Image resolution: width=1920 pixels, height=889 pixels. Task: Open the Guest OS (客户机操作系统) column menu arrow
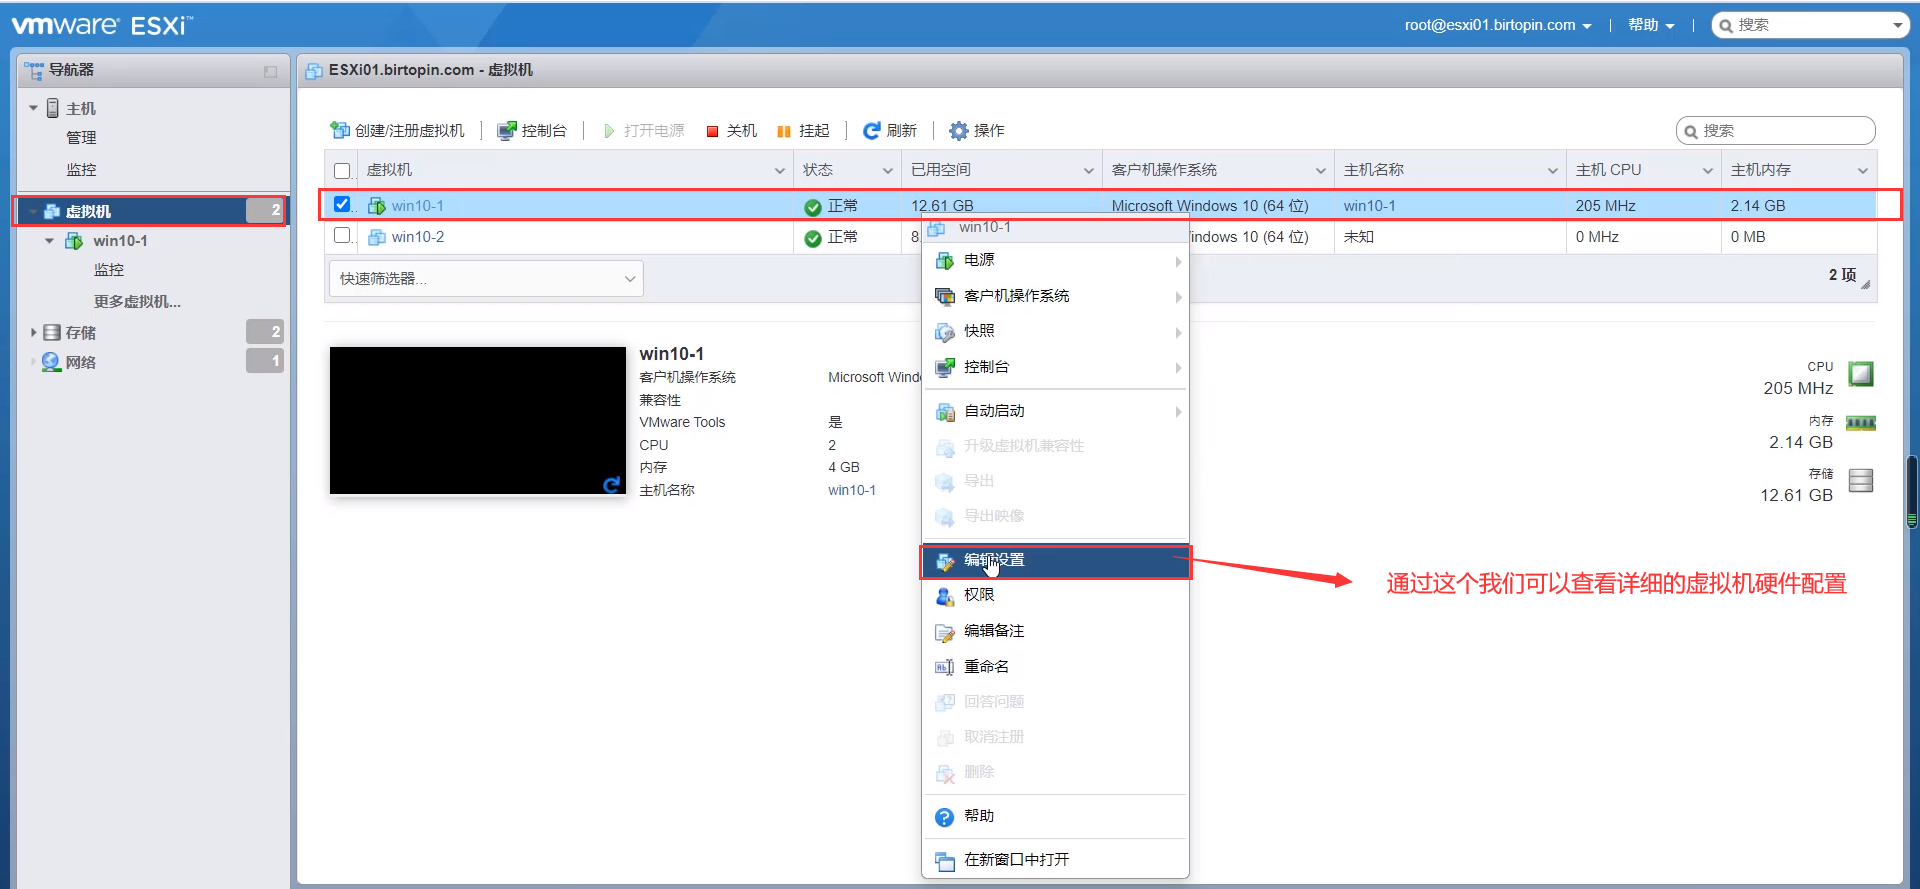1321,171
